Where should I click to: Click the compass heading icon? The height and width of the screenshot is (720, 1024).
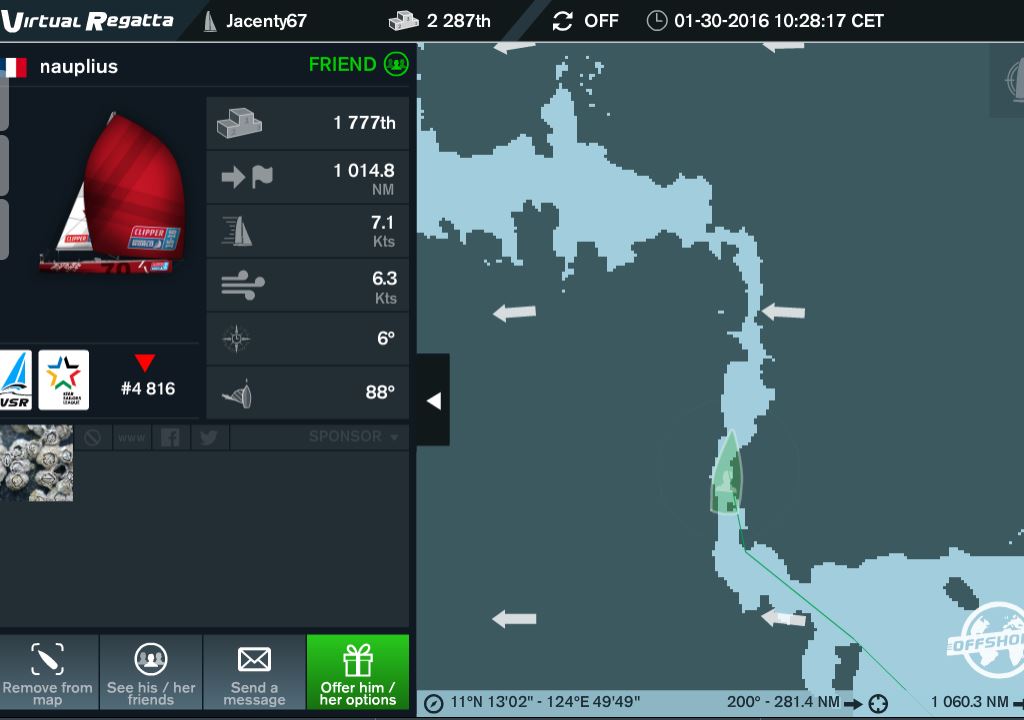coord(236,338)
